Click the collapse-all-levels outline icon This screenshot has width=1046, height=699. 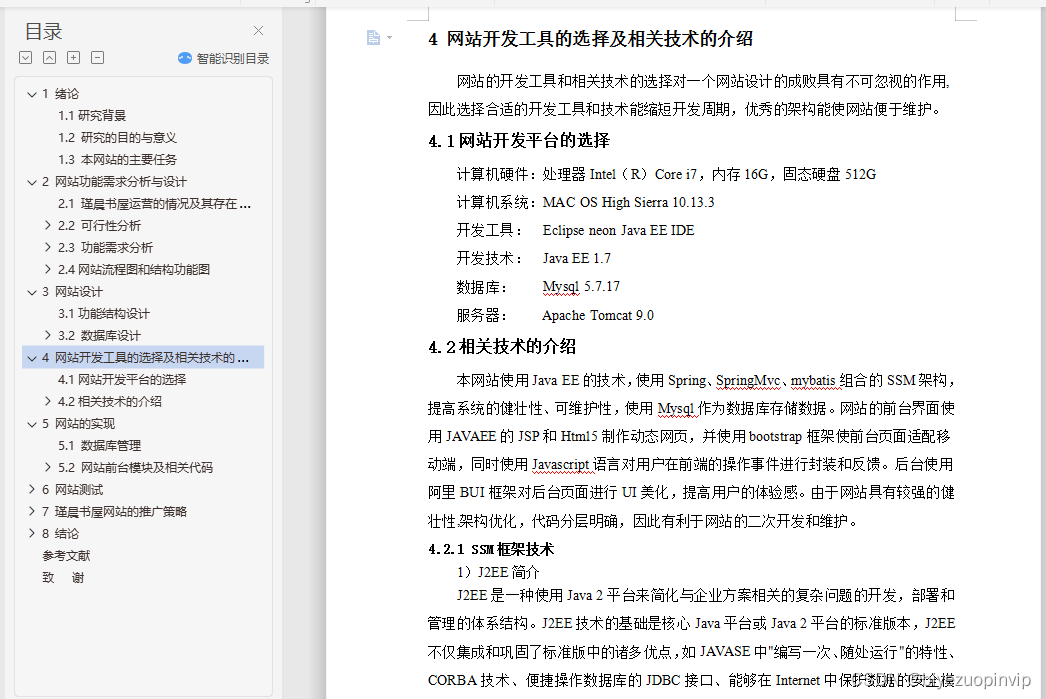coord(49,58)
